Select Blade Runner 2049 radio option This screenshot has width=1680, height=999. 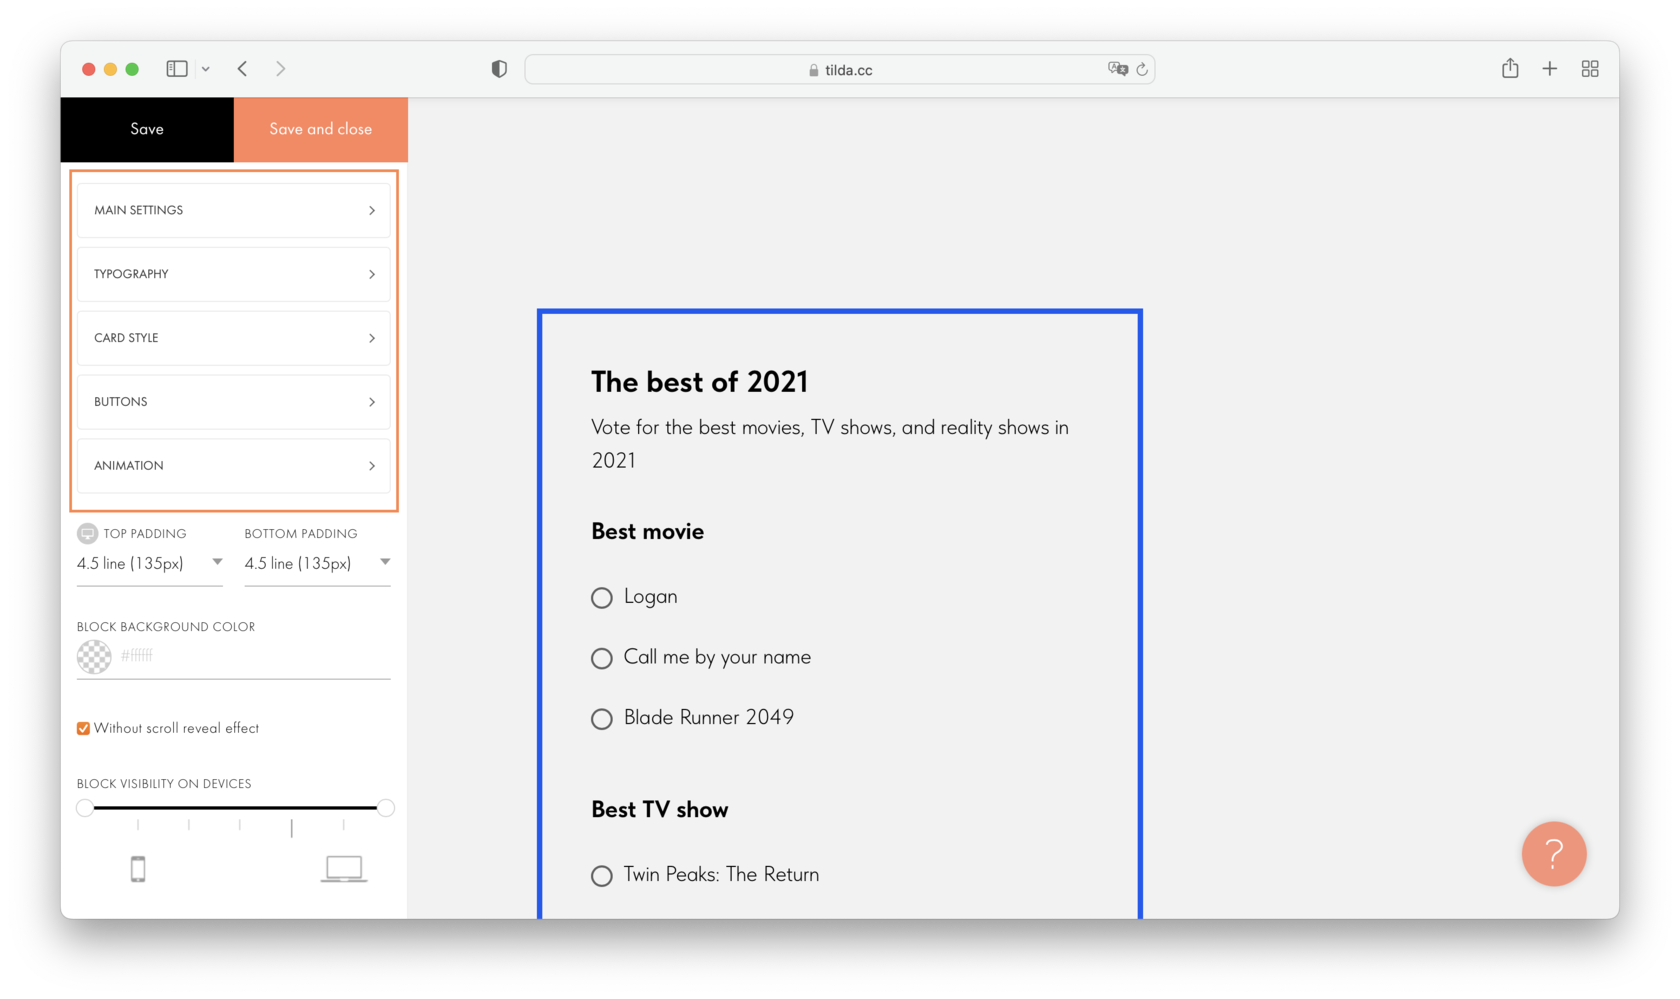pos(602,719)
